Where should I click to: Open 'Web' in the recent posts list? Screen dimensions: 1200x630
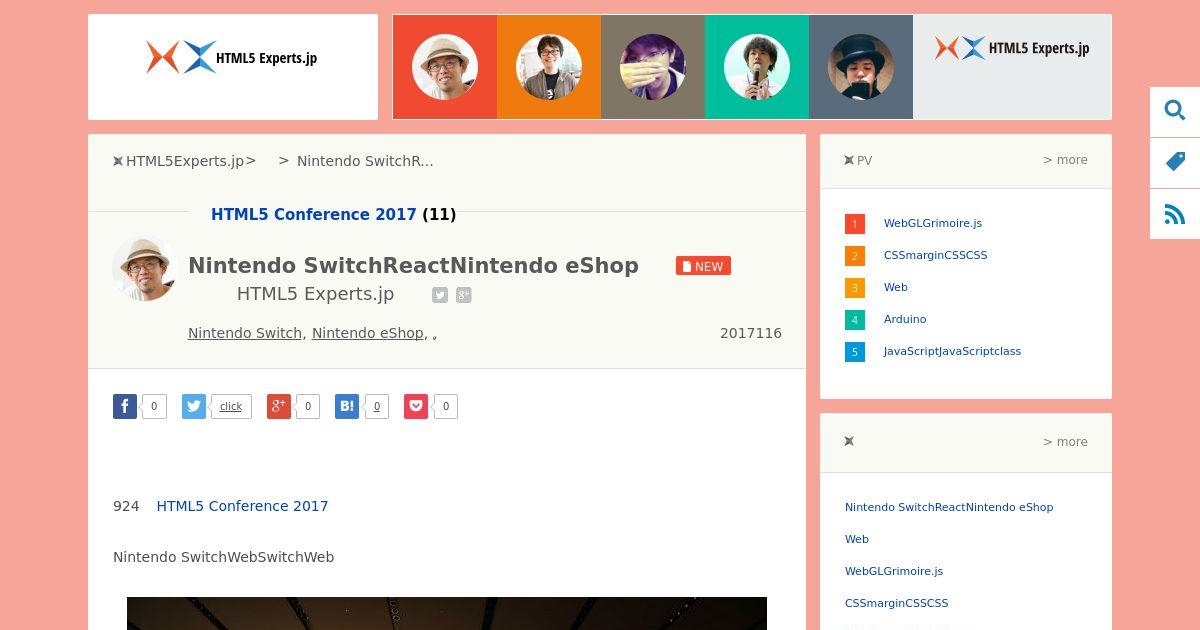coord(857,539)
